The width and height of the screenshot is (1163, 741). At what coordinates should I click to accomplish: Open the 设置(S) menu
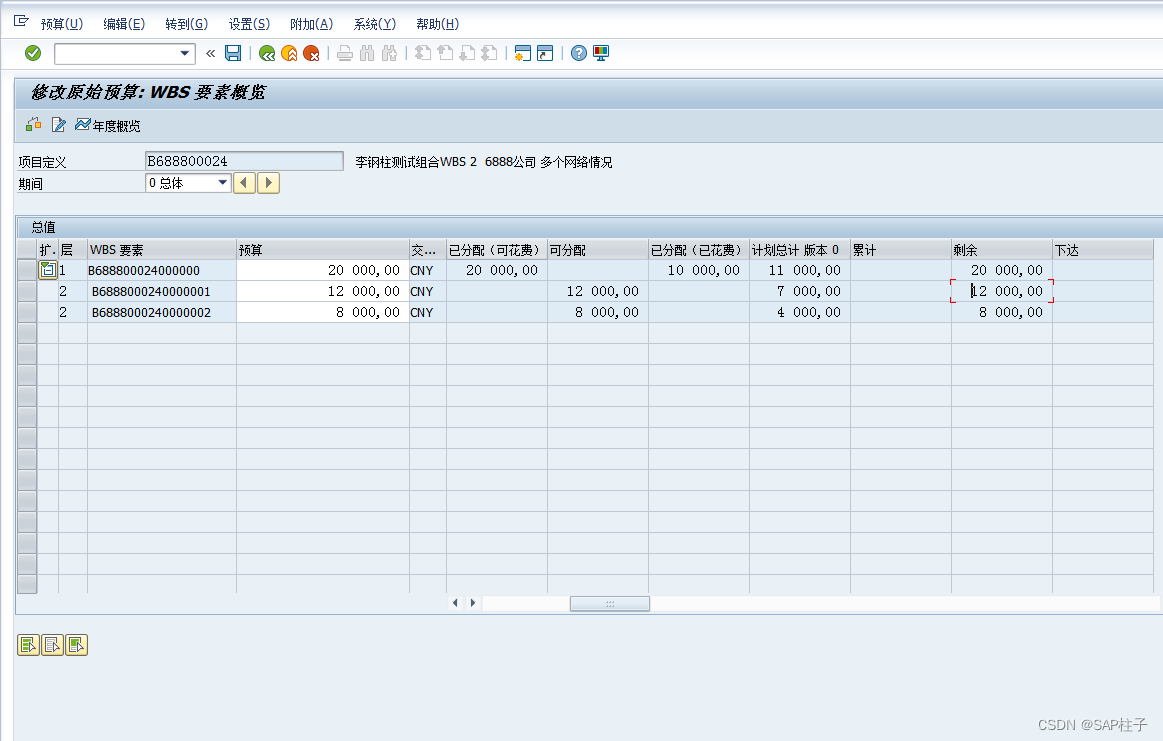coord(249,24)
